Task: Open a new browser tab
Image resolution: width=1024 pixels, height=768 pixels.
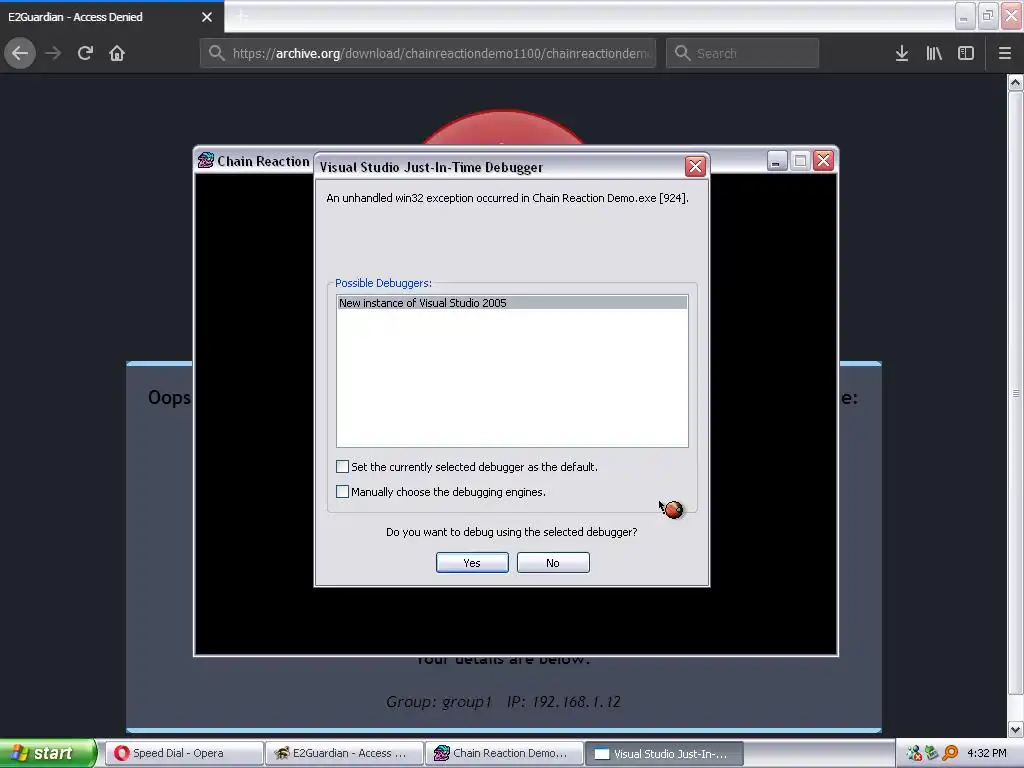Action: (x=242, y=16)
